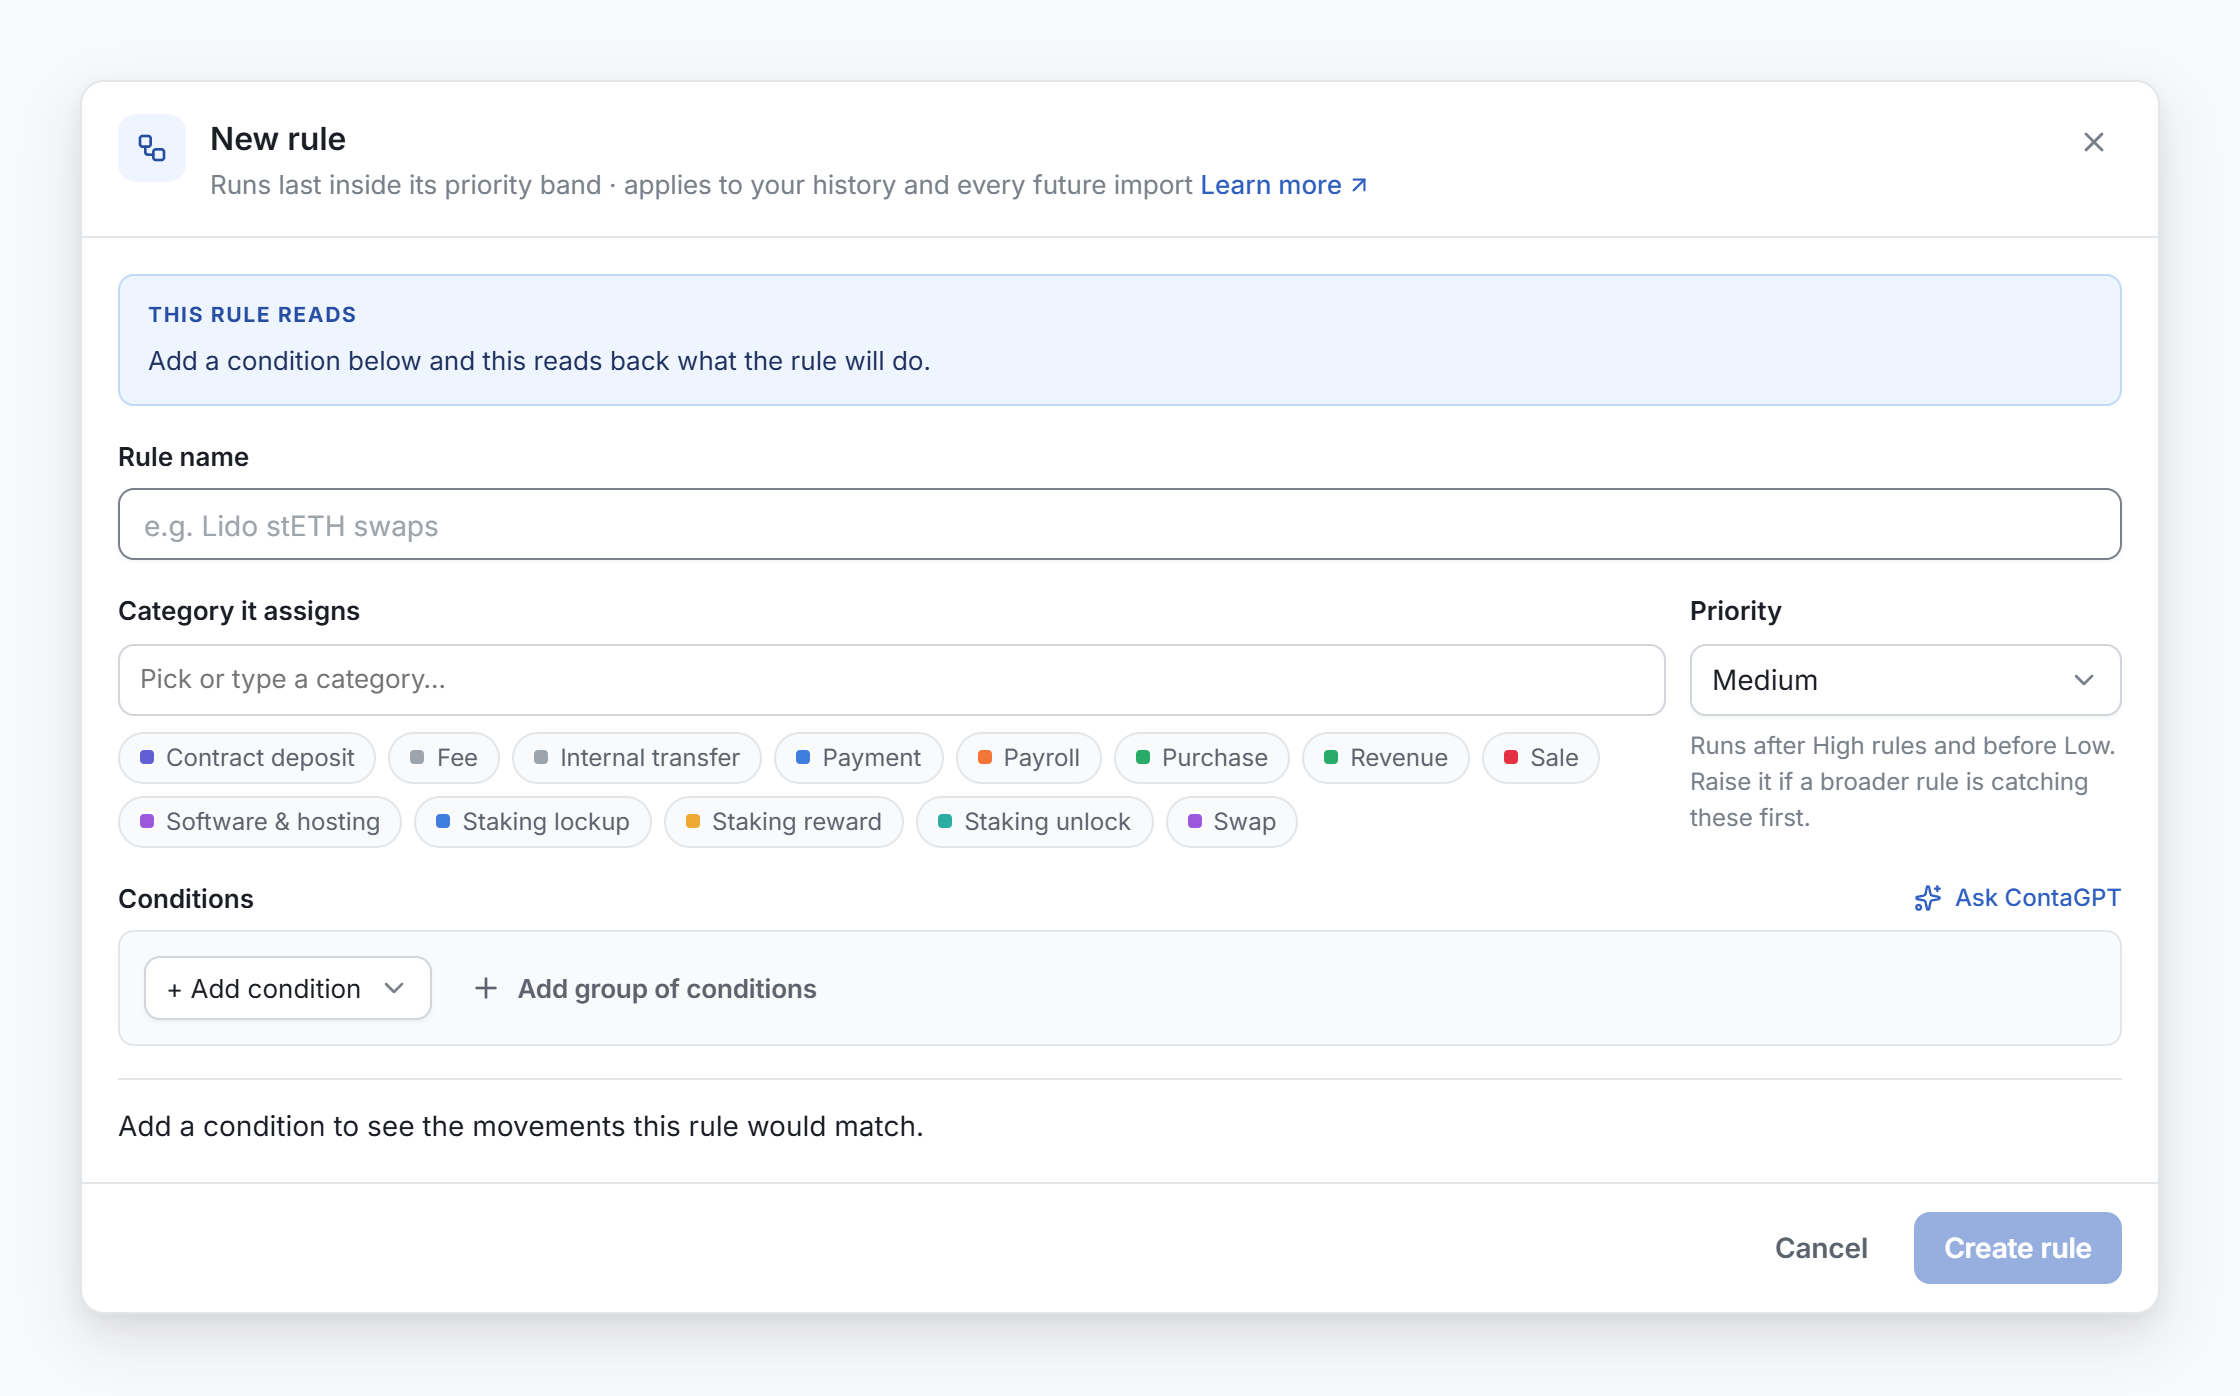Select the Staking unlock chip
2240x1396 pixels.
coord(1035,822)
